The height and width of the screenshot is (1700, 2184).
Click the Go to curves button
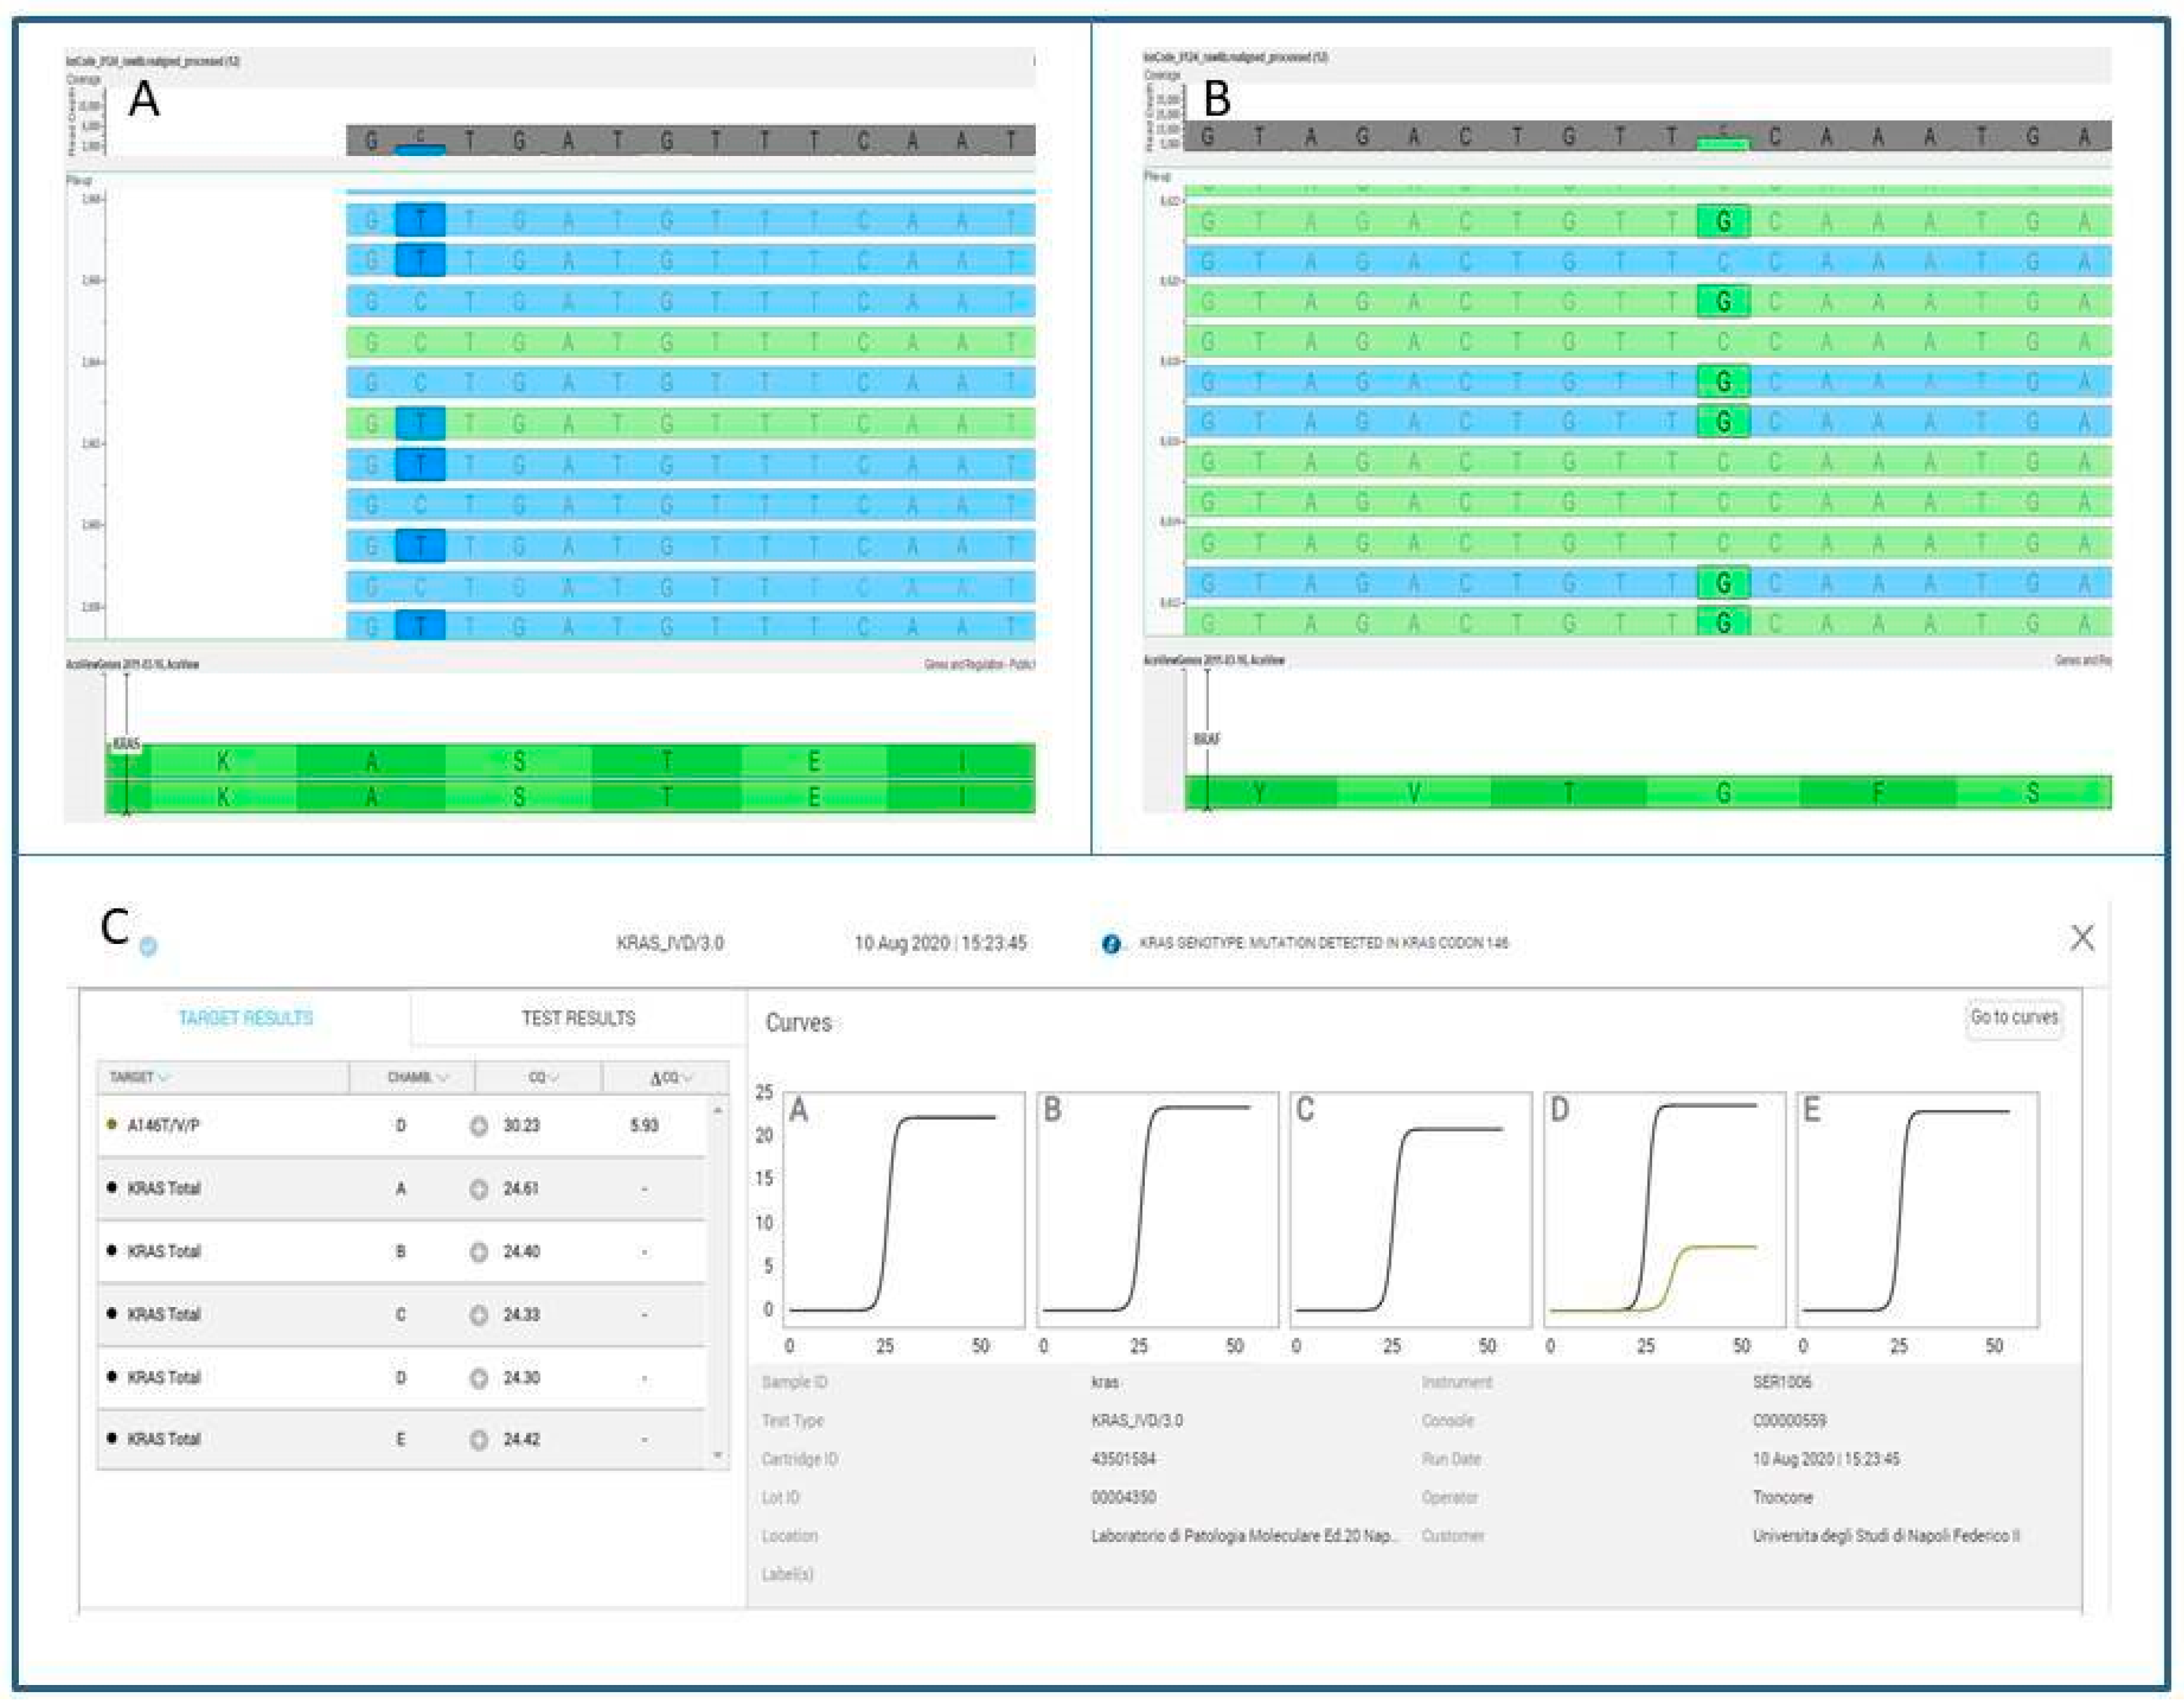click(x=2014, y=1017)
